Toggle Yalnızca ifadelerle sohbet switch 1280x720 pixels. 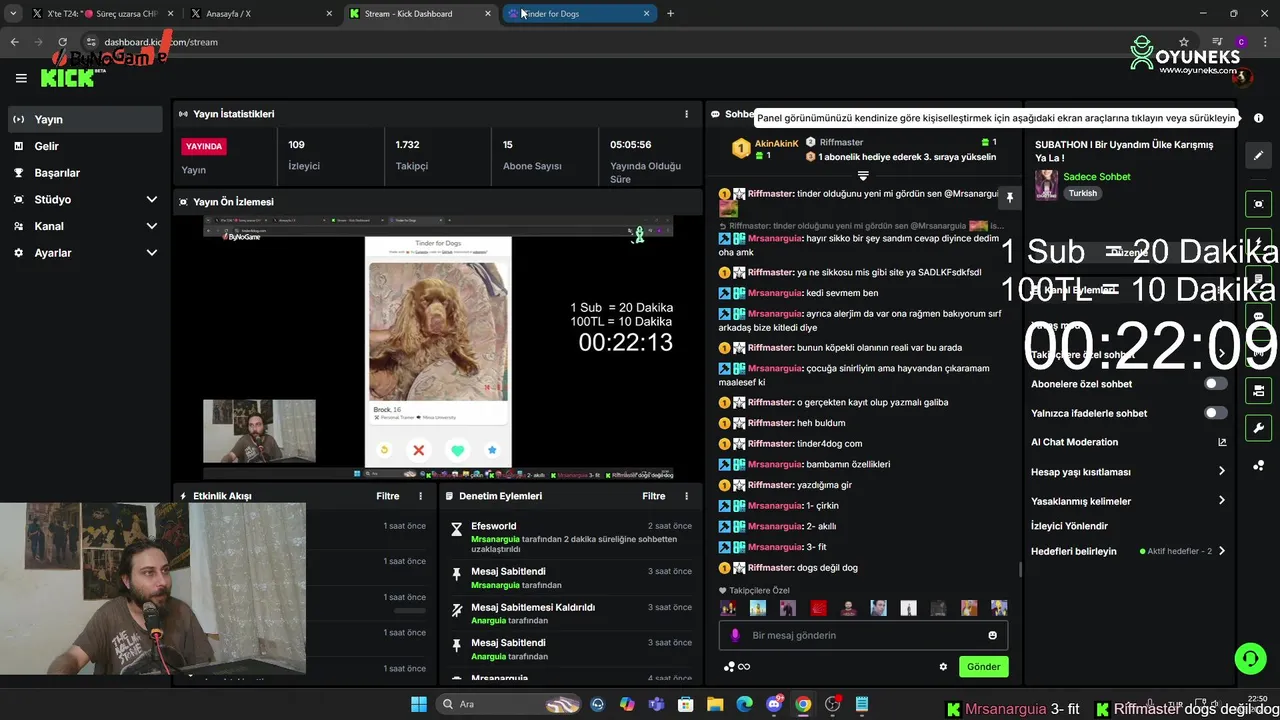[1215, 413]
